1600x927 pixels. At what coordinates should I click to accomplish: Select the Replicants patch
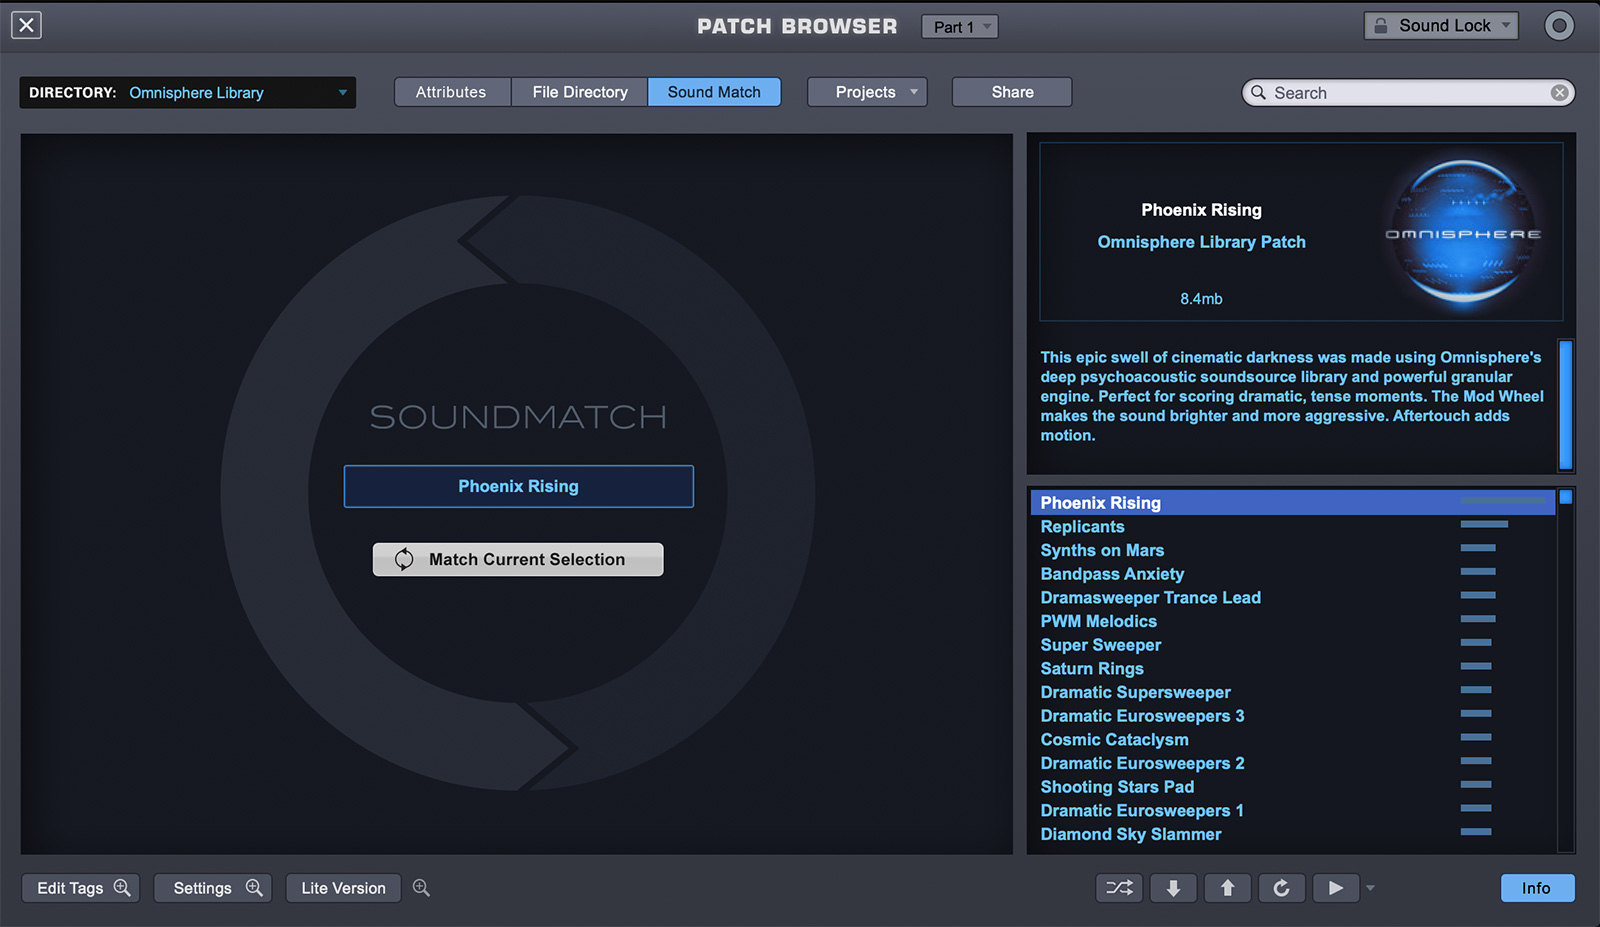tap(1292, 527)
